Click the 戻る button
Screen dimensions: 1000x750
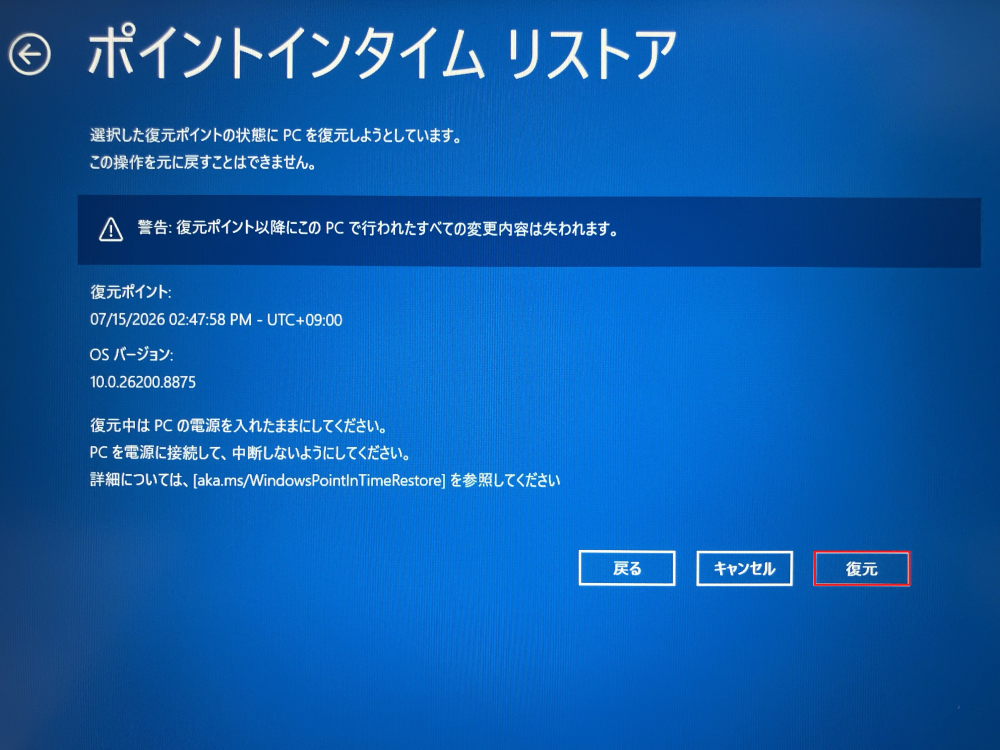[627, 568]
